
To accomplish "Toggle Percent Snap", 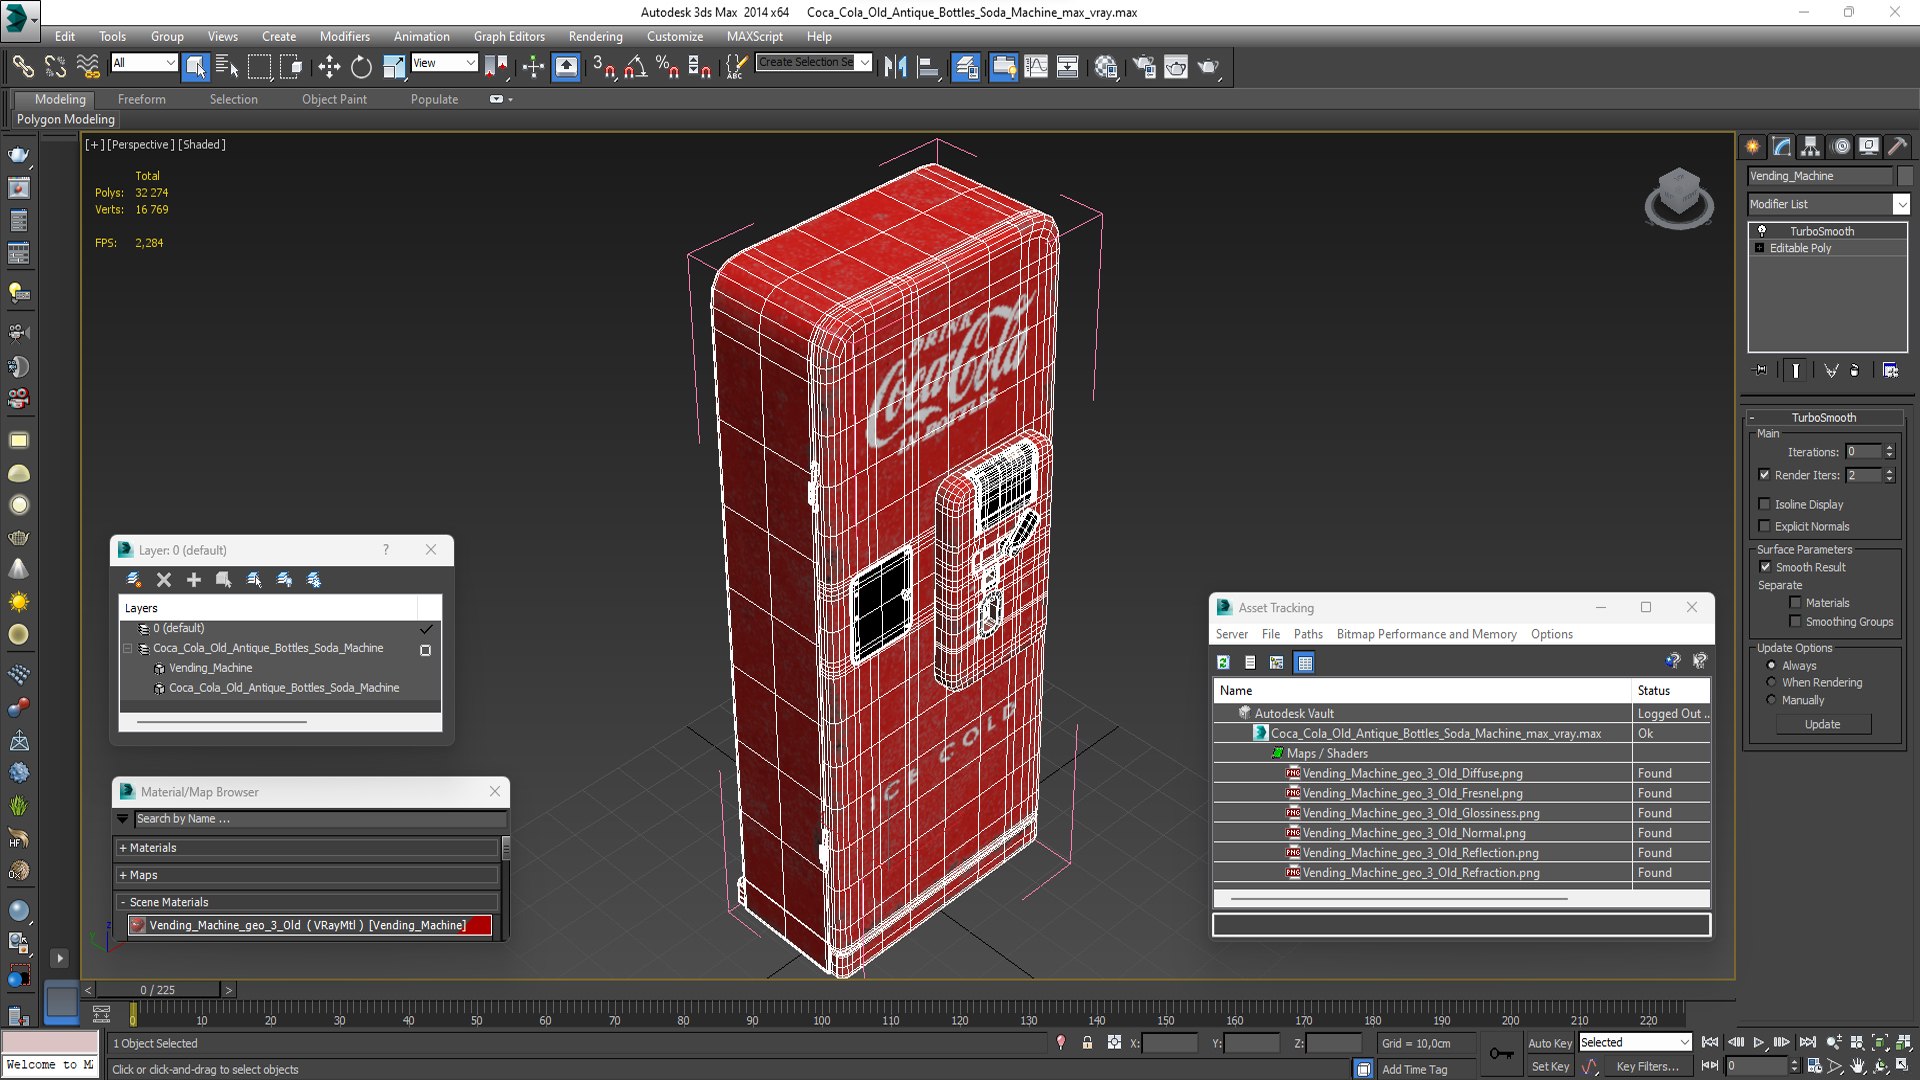I will click(667, 67).
